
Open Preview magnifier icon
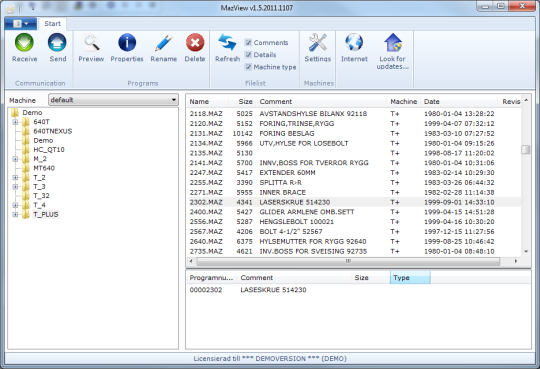pyautogui.click(x=91, y=43)
